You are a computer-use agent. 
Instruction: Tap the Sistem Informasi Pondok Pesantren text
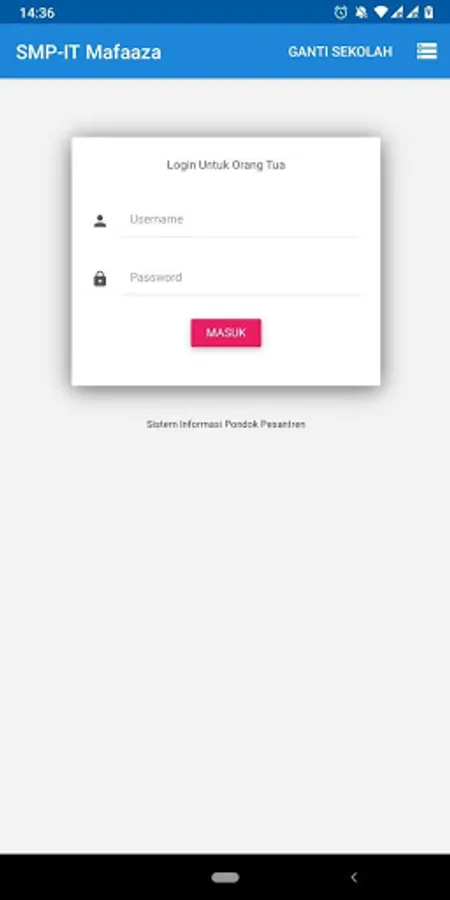[x=226, y=424]
